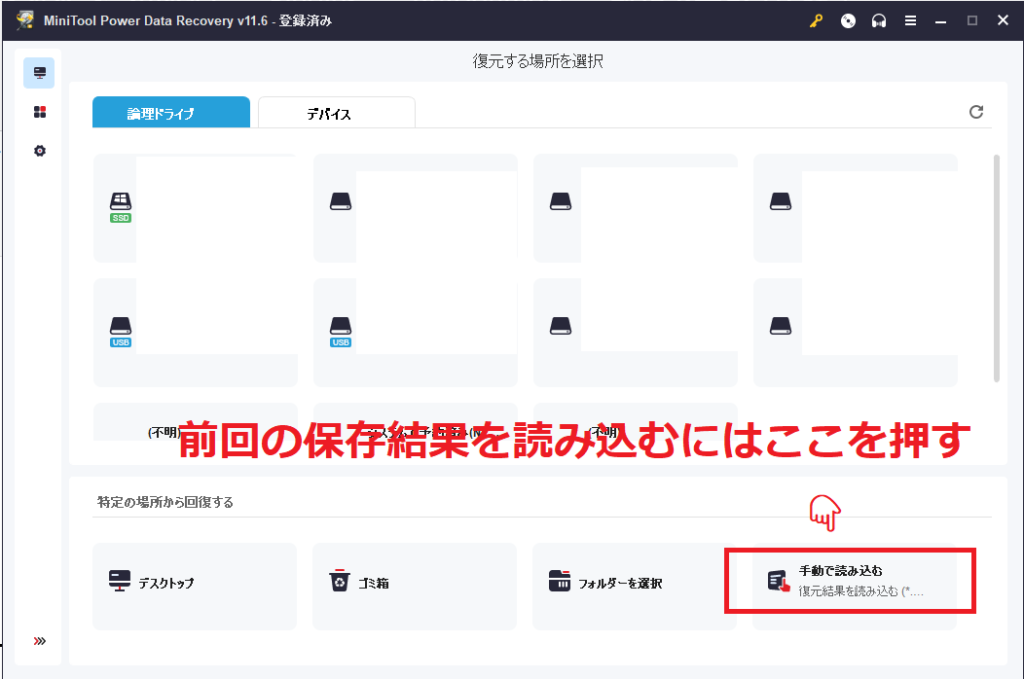Click the MiniTool app logo in title bar
1024x679 pixels.
click(25, 20)
